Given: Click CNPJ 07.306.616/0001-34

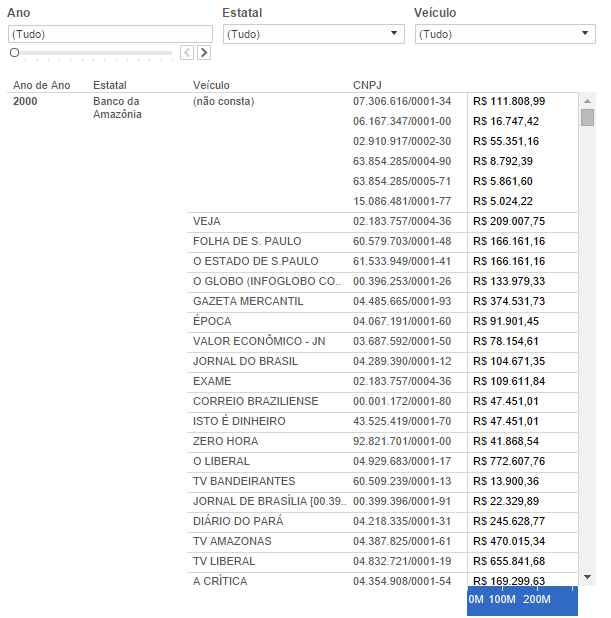Looking at the screenshot, I should (x=402, y=101).
